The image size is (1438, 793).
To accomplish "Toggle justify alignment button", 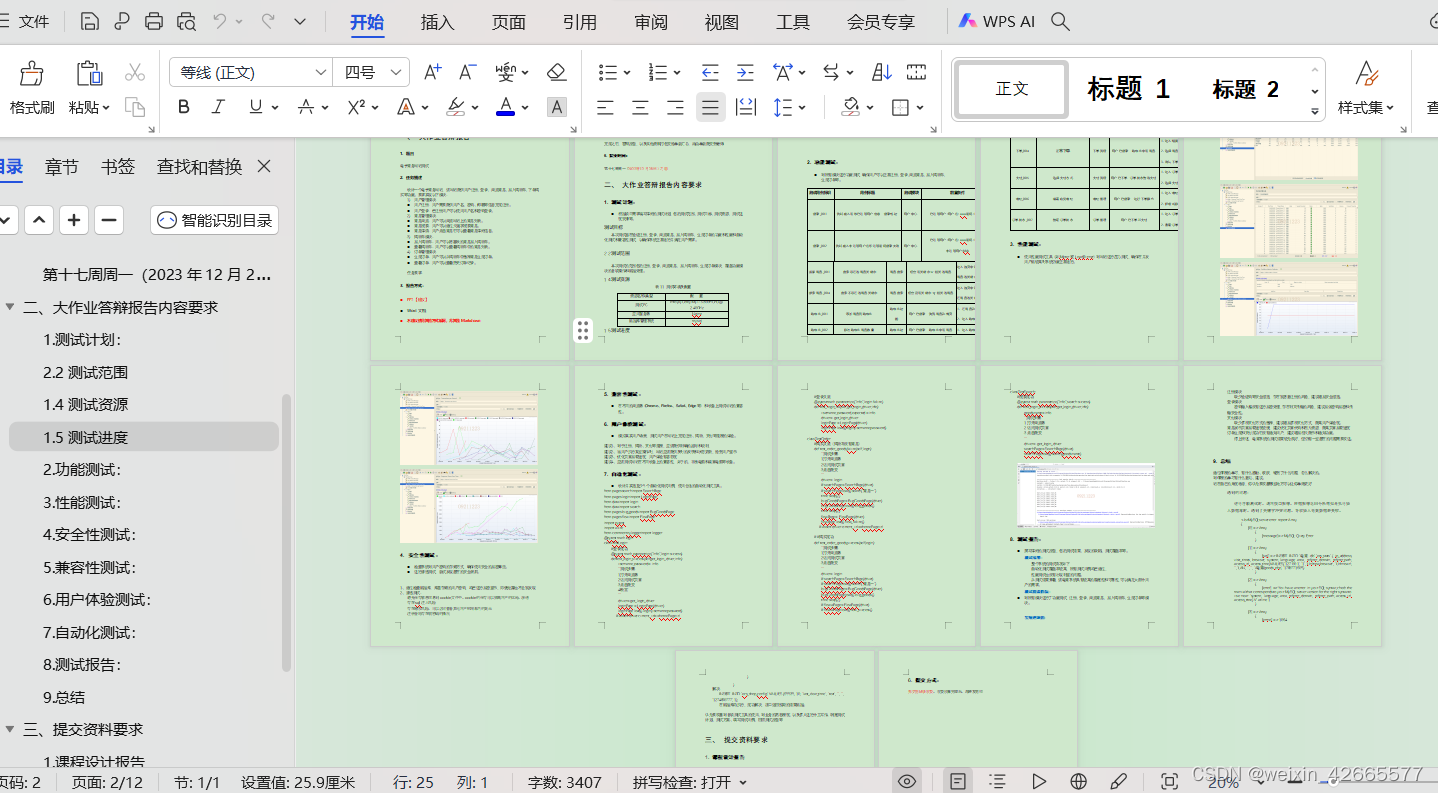I will click(x=710, y=107).
